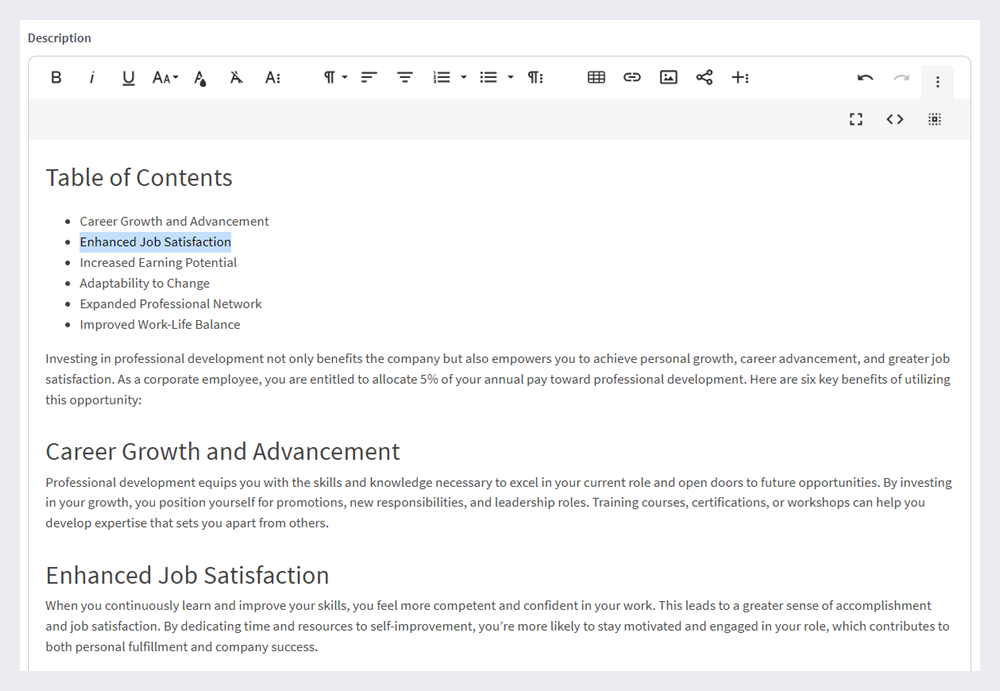Open the text color picker
This screenshot has height=691, width=1000.
coord(200,78)
